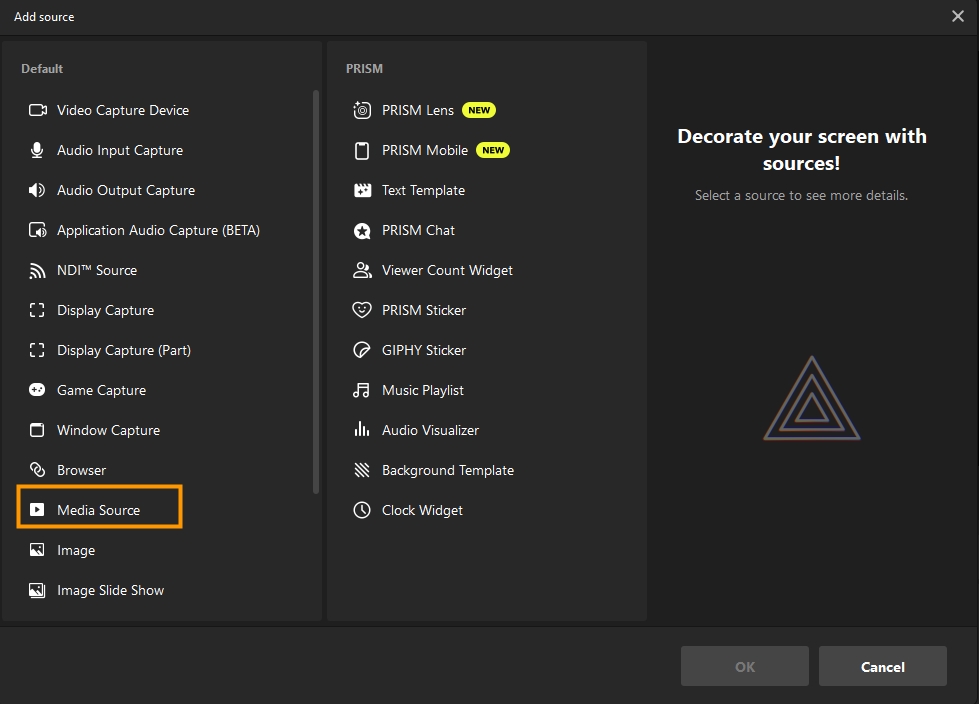Click the PRISM Lens icon
This screenshot has width=979, height=704.
[362, 110]
